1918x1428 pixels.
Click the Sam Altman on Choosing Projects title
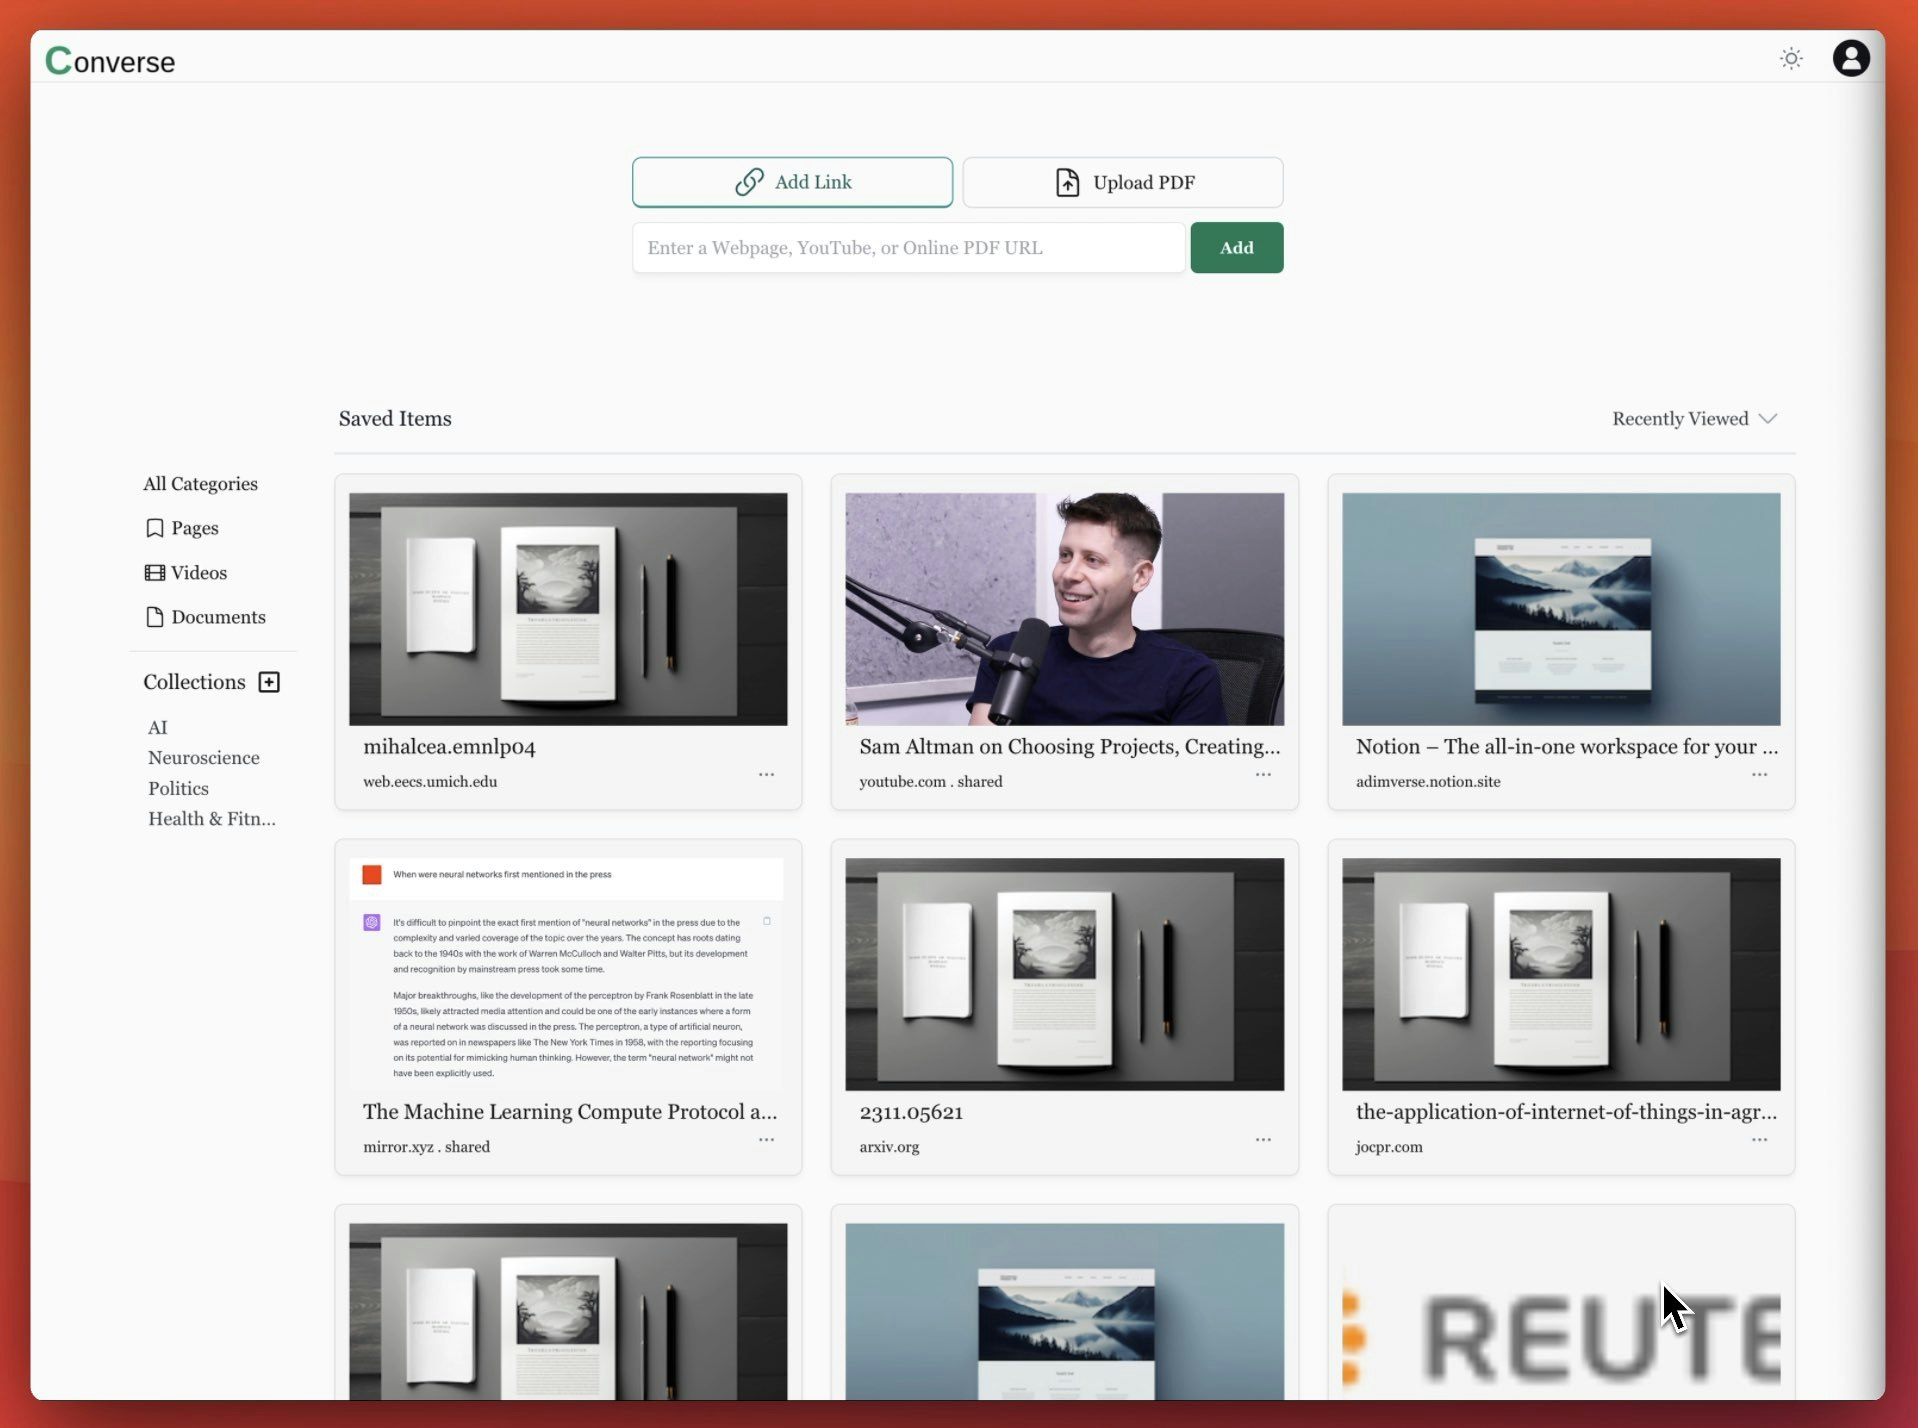tap(1069, 747)
